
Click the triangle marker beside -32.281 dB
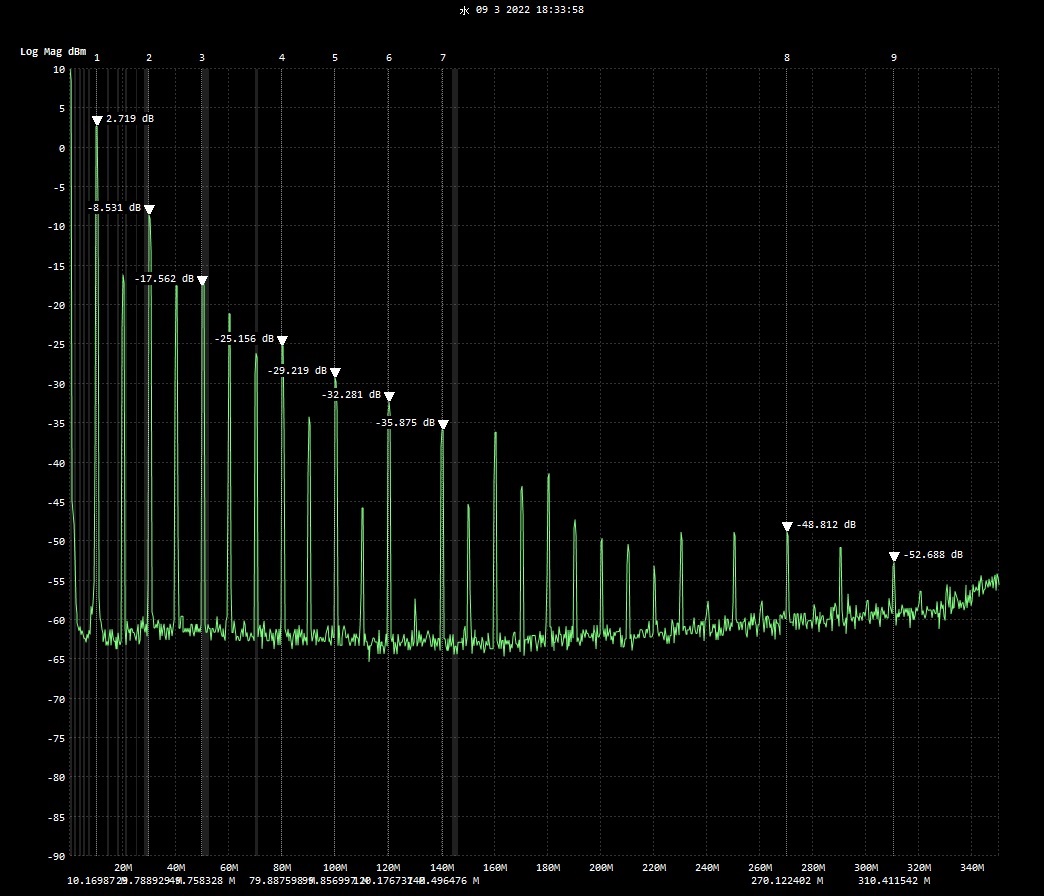(390, 396)
